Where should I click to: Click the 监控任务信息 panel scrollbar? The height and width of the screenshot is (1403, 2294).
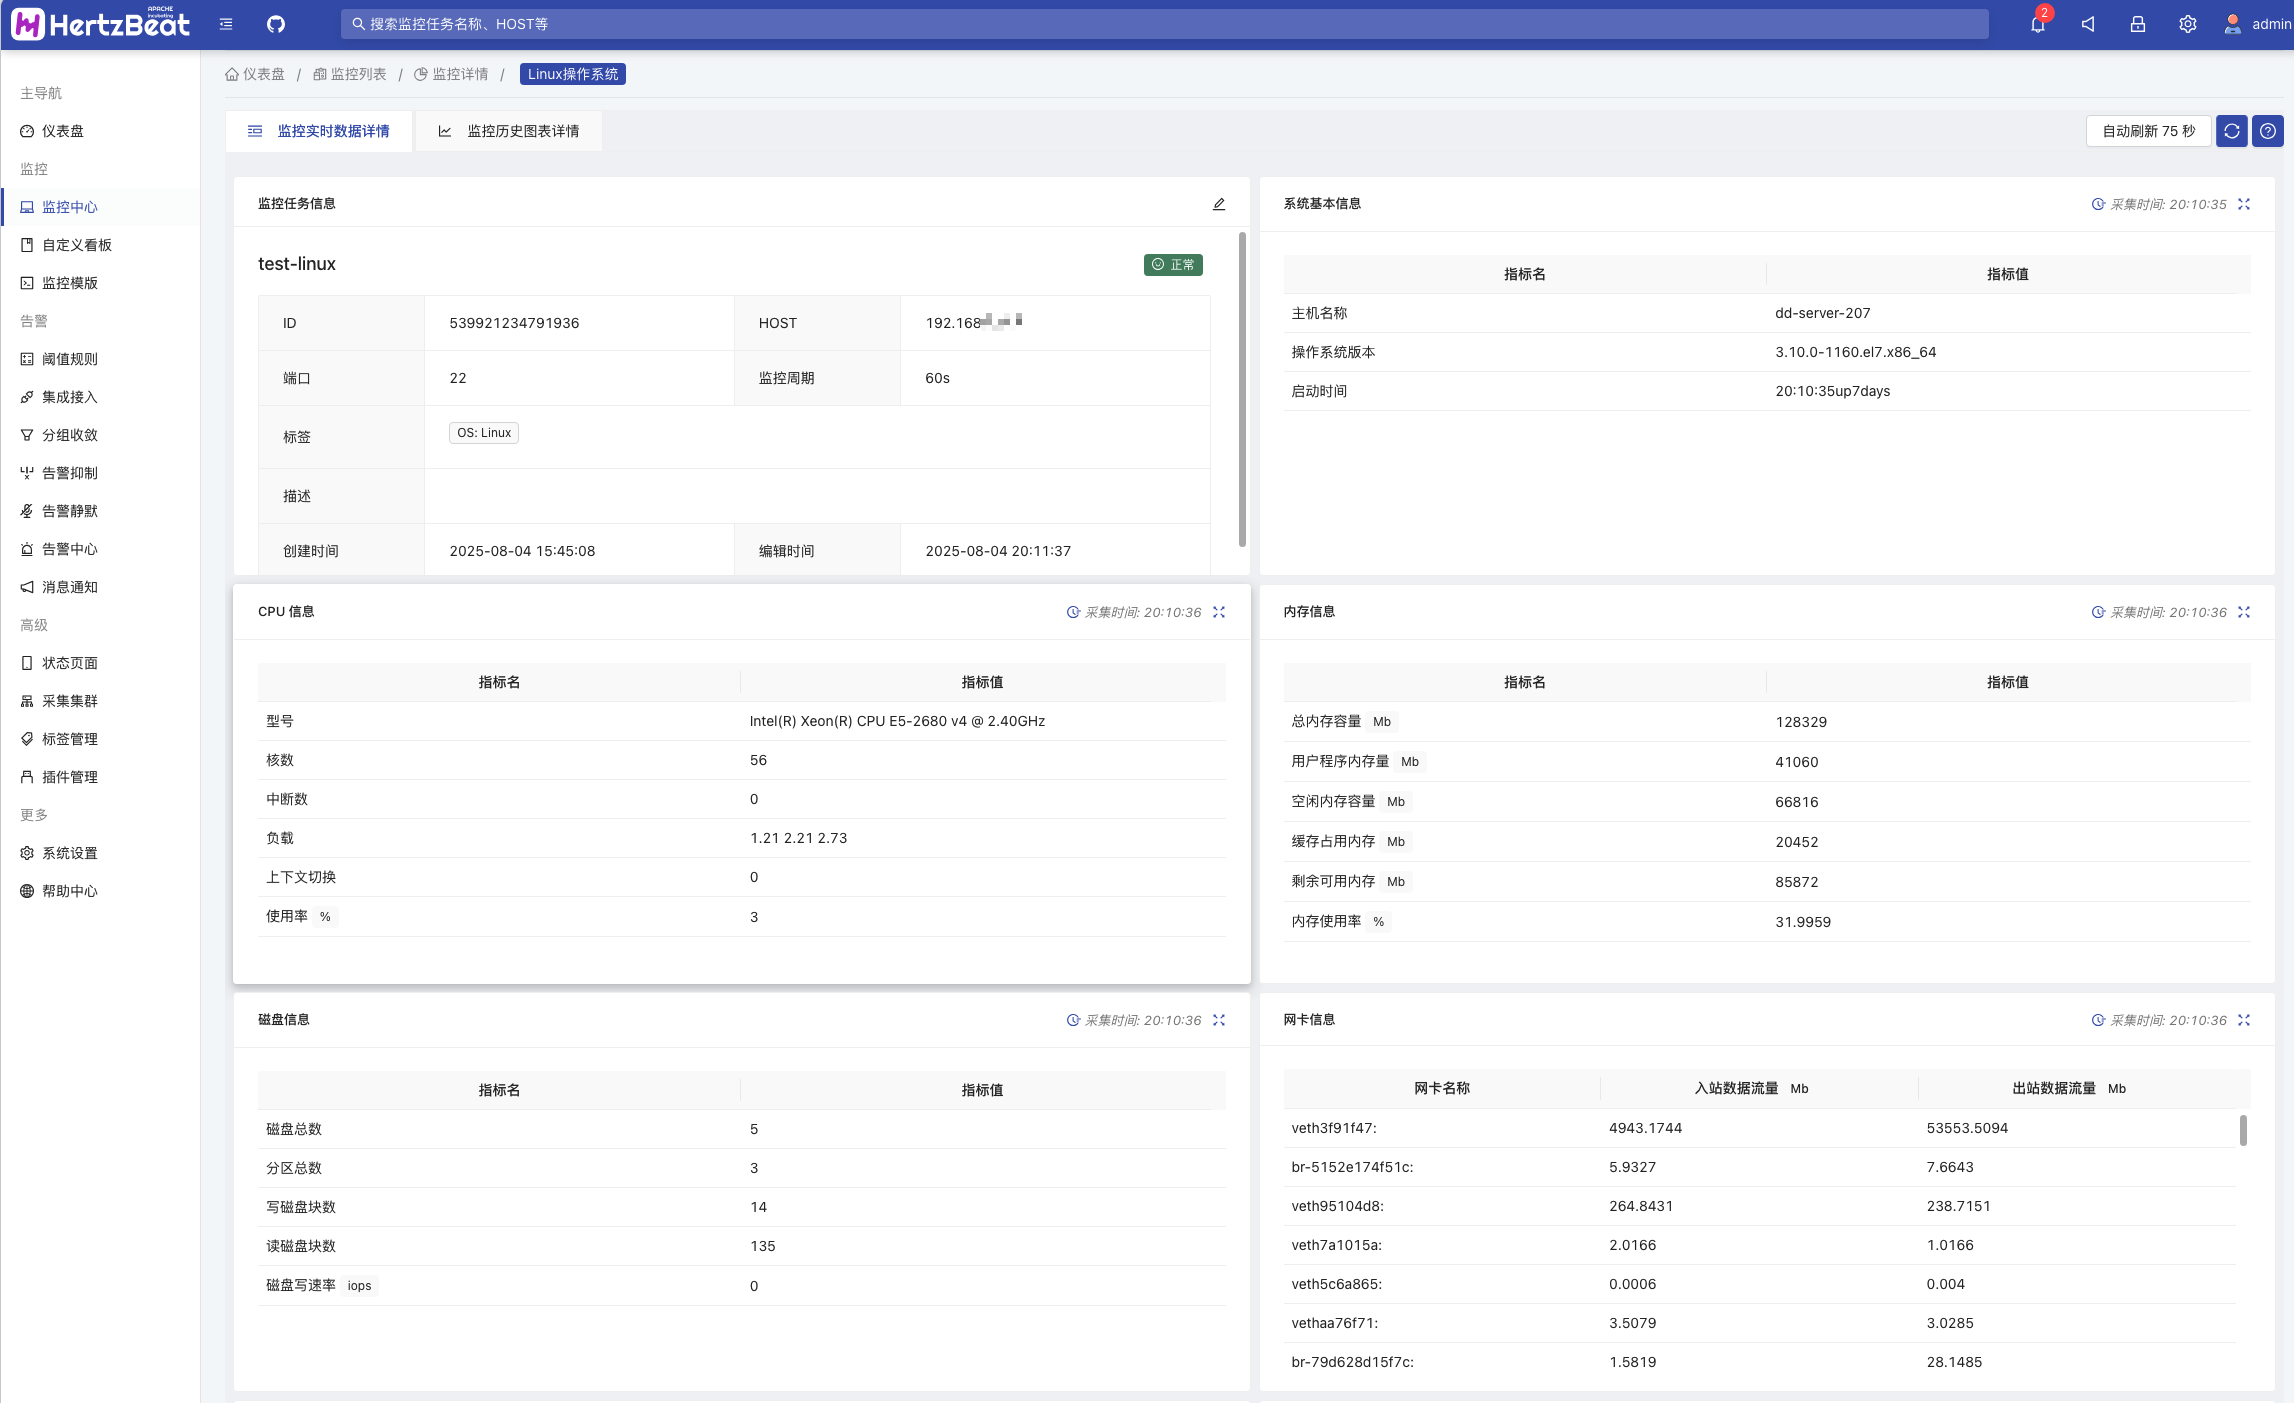click(x=1242, y=390)
